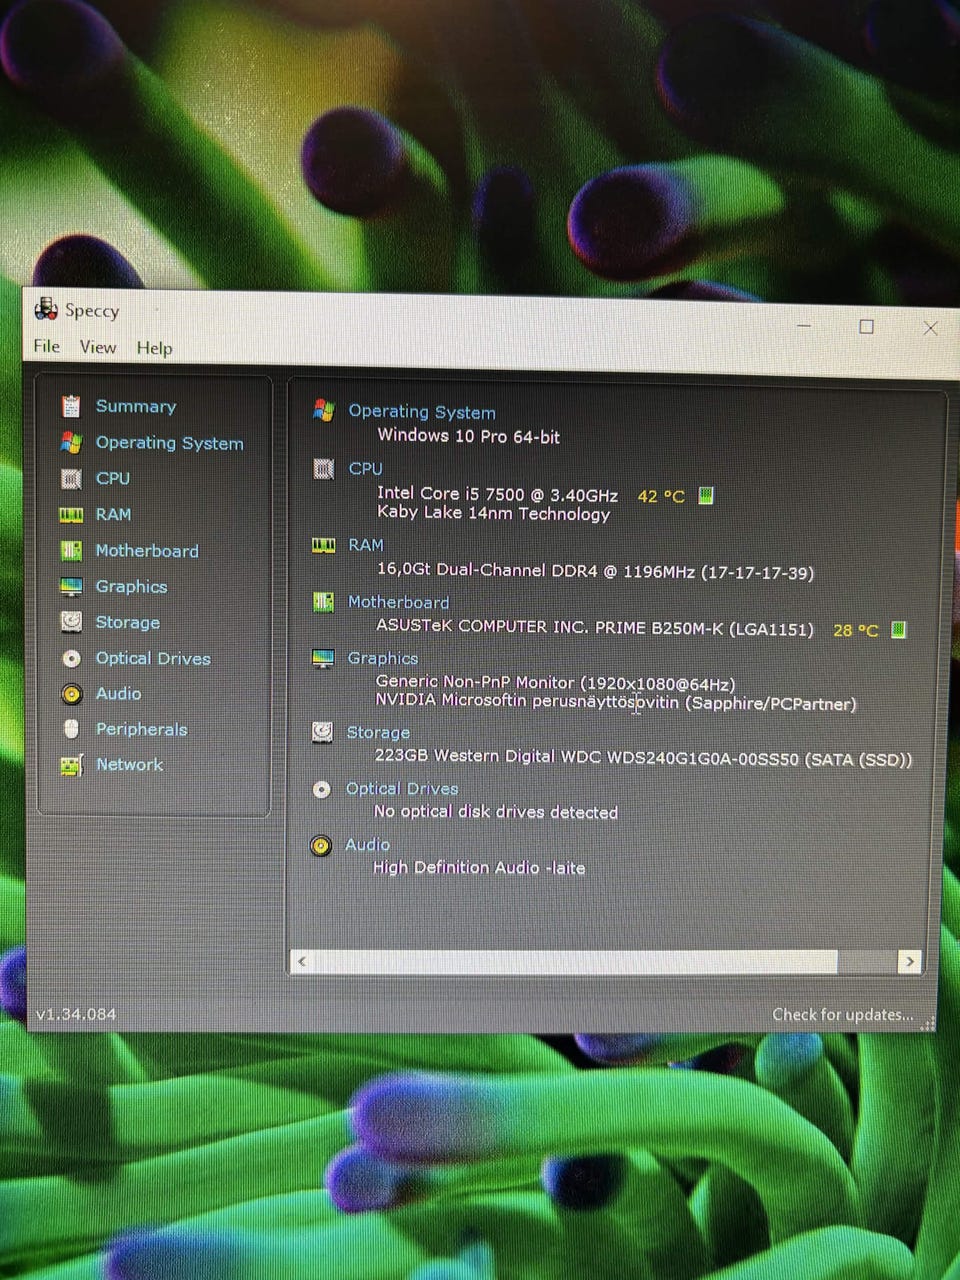Click the Operating System heading in summary

coord(422,412)
